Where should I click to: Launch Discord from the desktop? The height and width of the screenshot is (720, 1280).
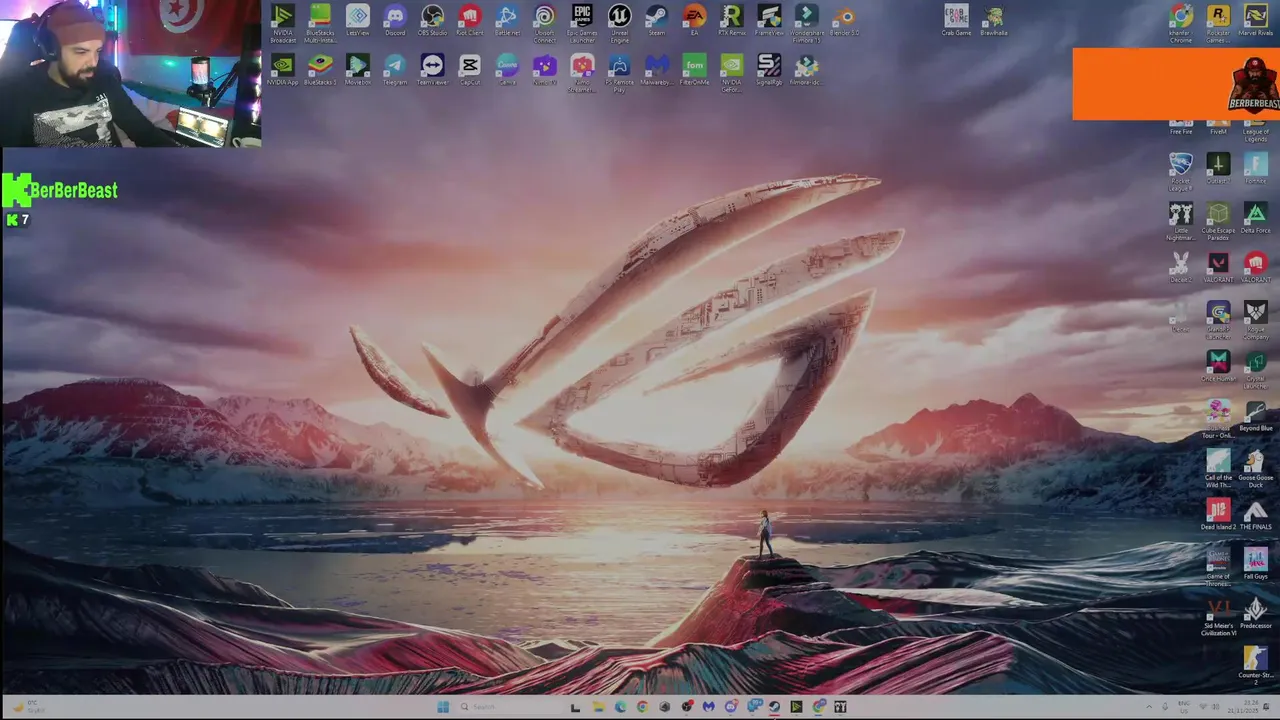[395, 21]
